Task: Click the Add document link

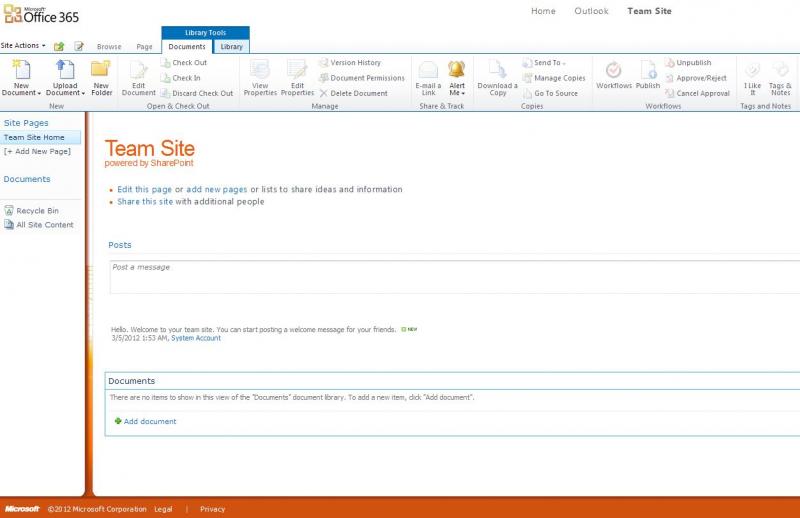Action: pos(150,422)
